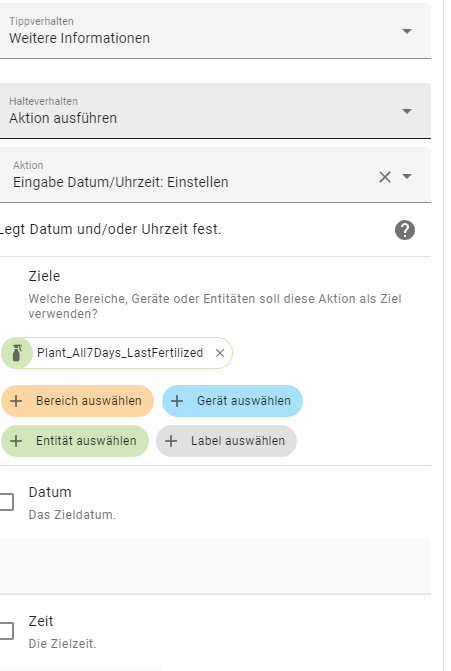Viewport: 451px width, 671px height.
Task: Enable the Datum checkbox
Action: [6, 502]
